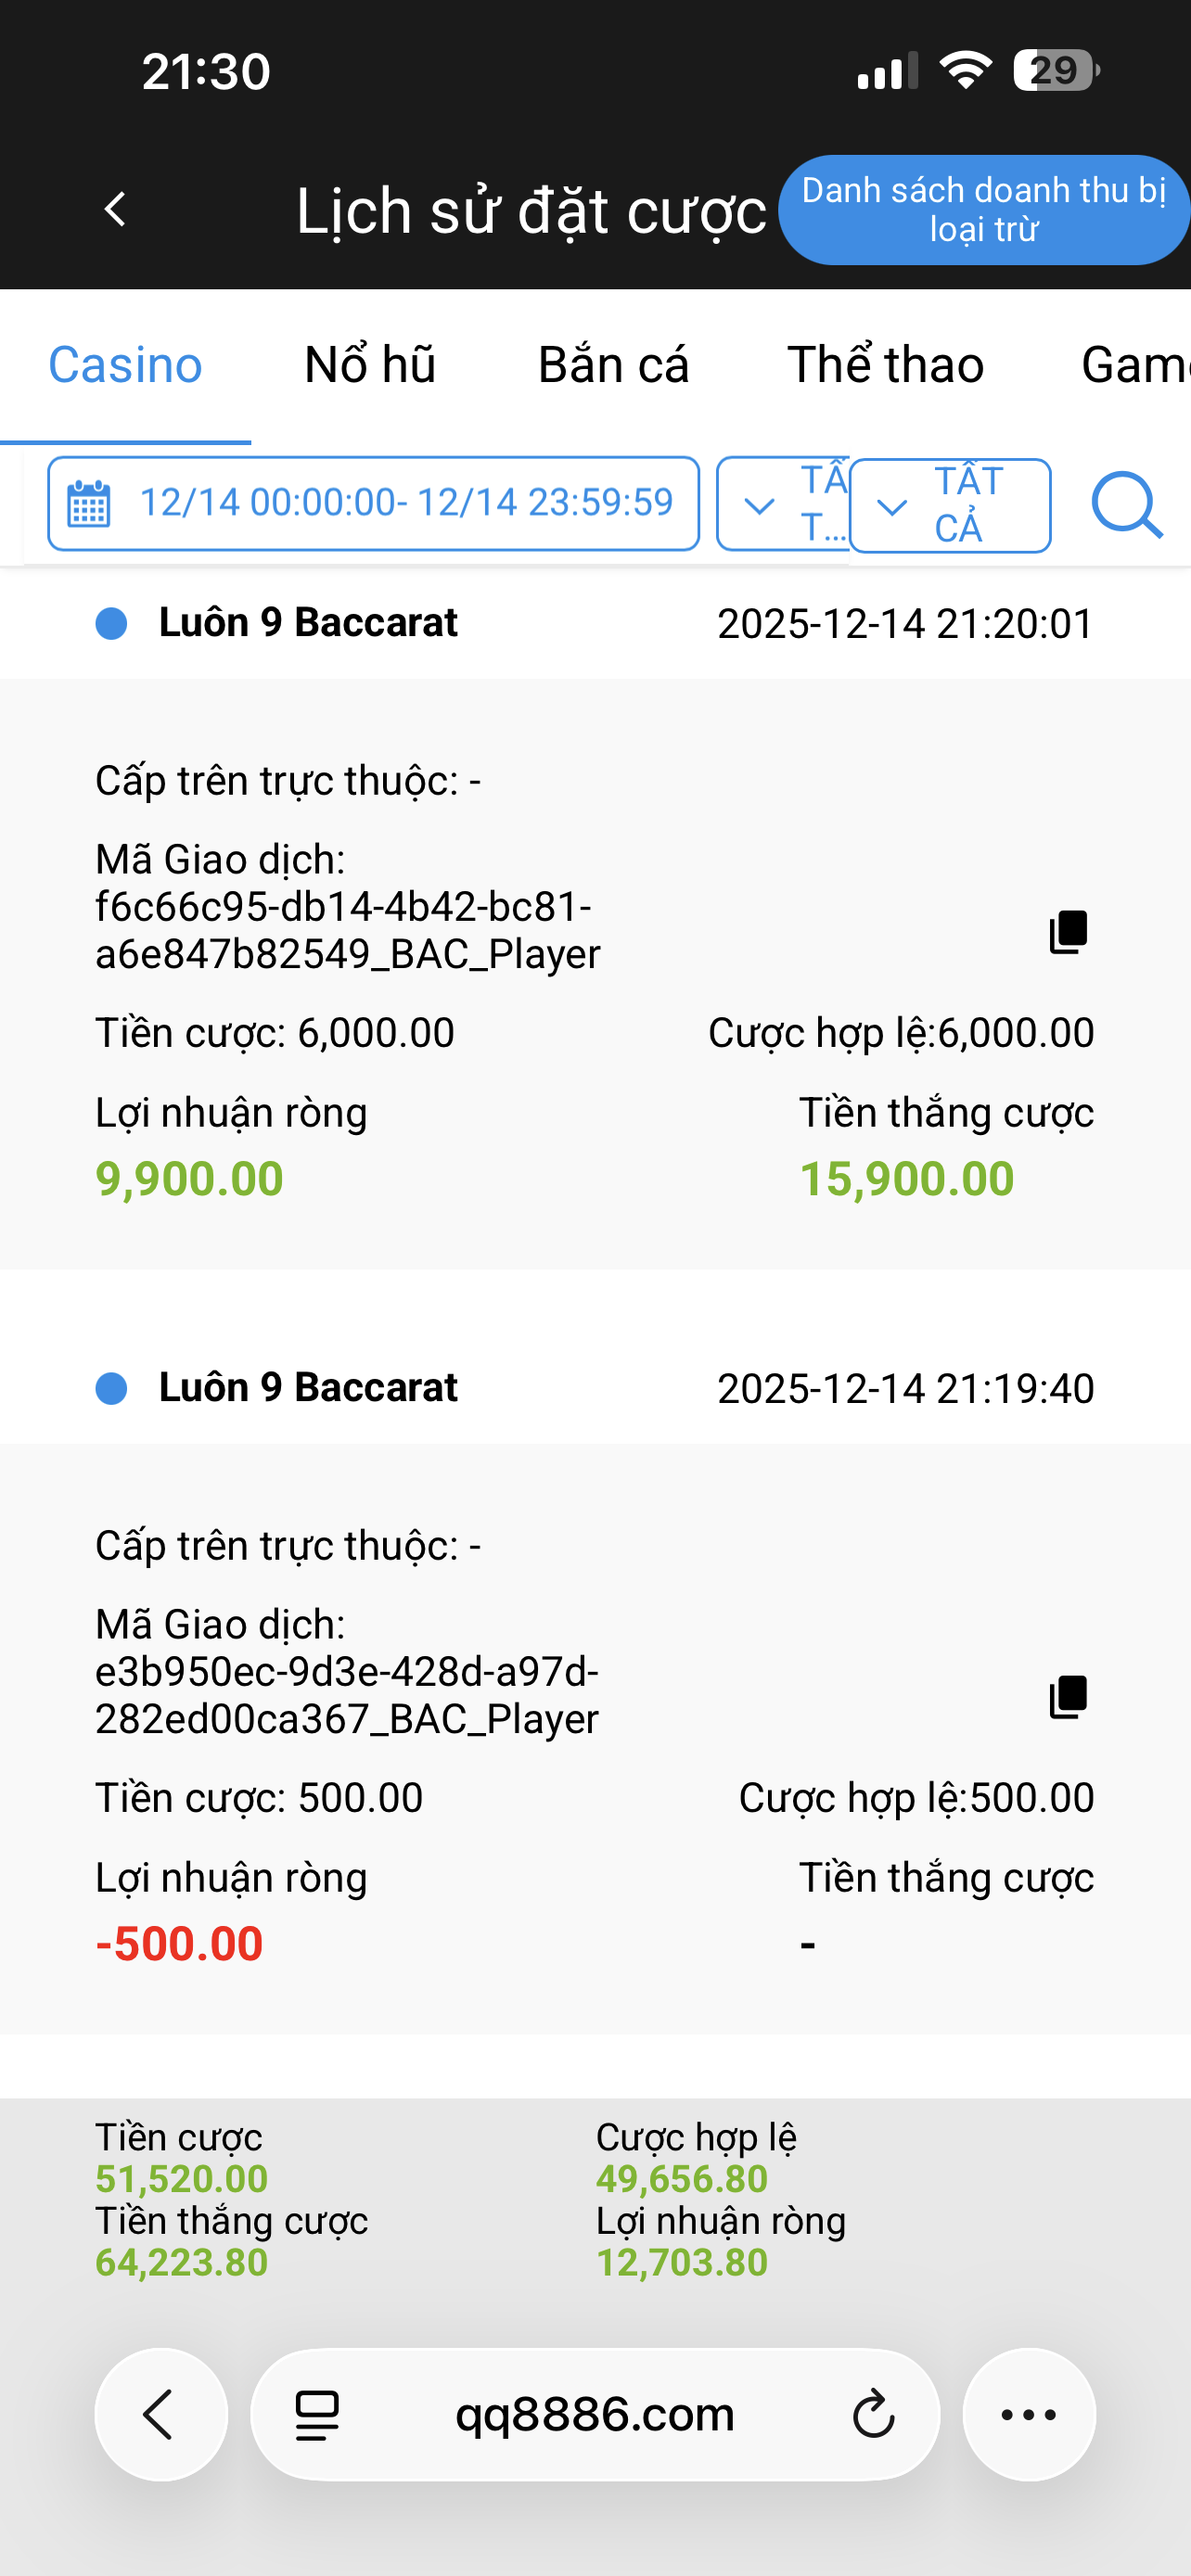Open the browser three-dot more menu
This screenshot has height=2576, width=1191.
(1028, 2415)
